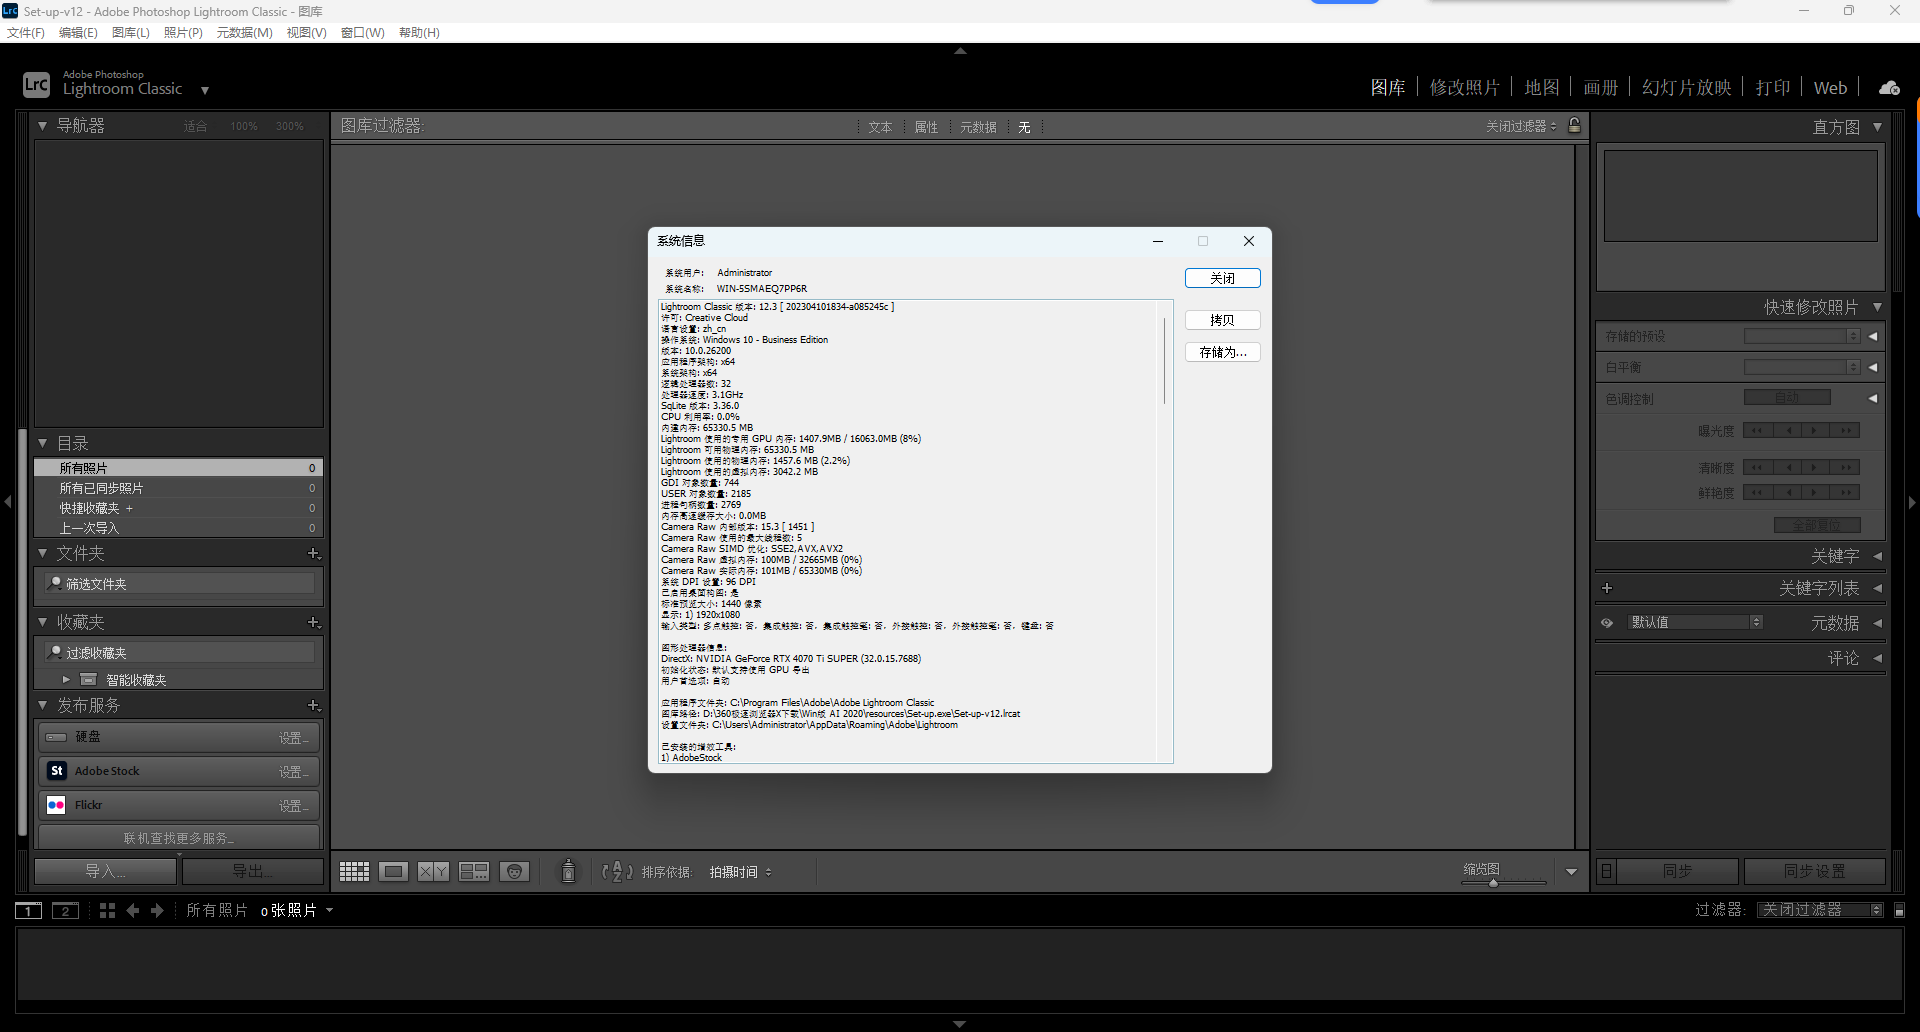Switch to the 修改照片 module
The width and height of the screenshot is (1920, 1032).
point(1464,88)
